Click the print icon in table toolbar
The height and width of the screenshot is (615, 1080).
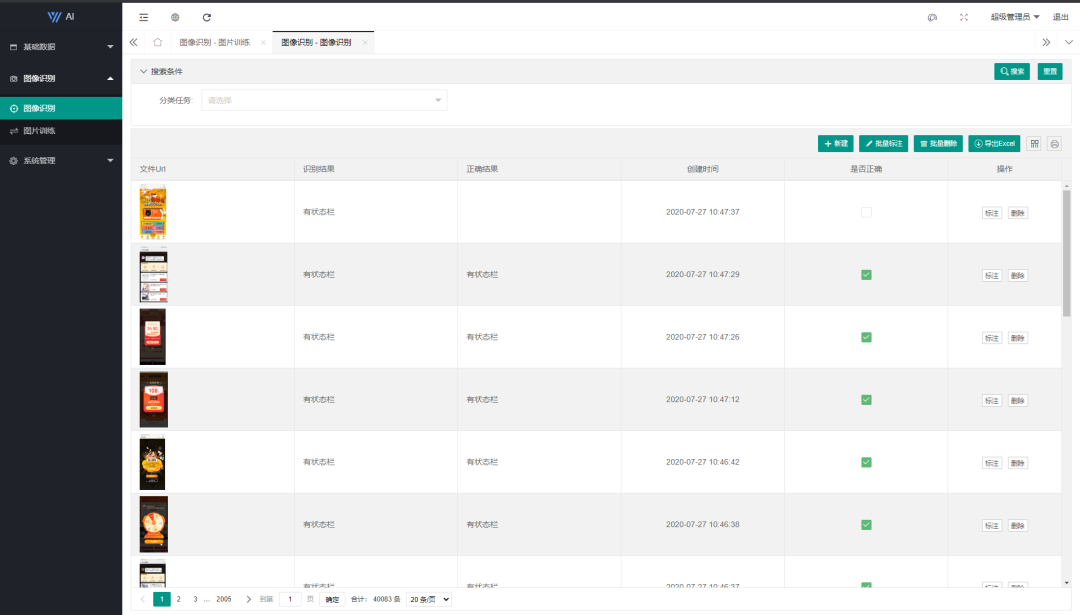[1054, 143]
